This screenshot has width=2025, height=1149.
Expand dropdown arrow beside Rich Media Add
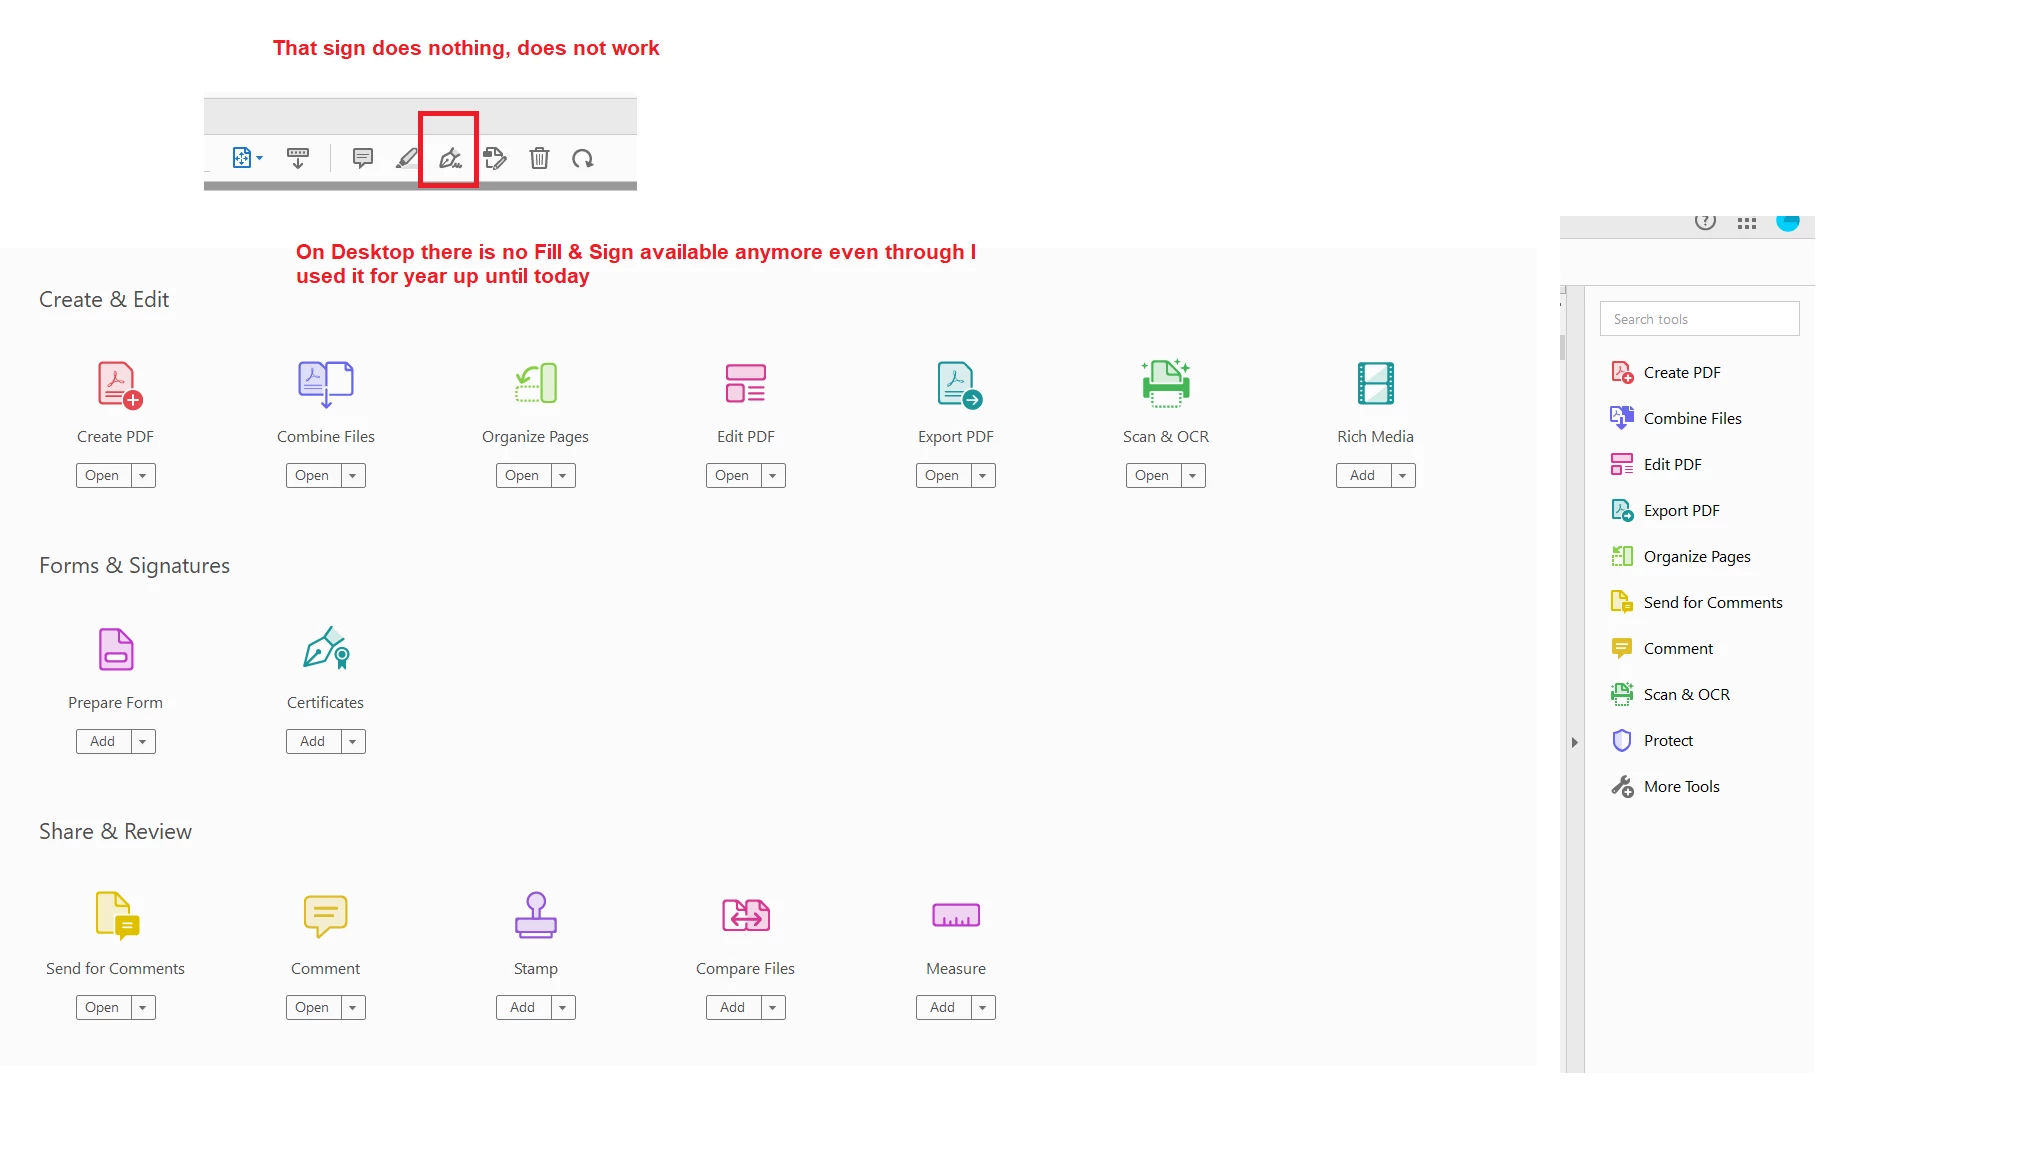[x=1403, y=476]
